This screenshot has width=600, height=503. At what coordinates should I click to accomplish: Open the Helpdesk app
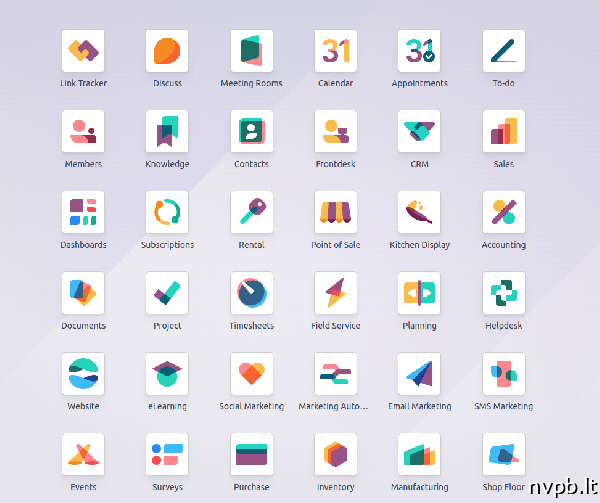pyautogui.click(x=504, y=293)
